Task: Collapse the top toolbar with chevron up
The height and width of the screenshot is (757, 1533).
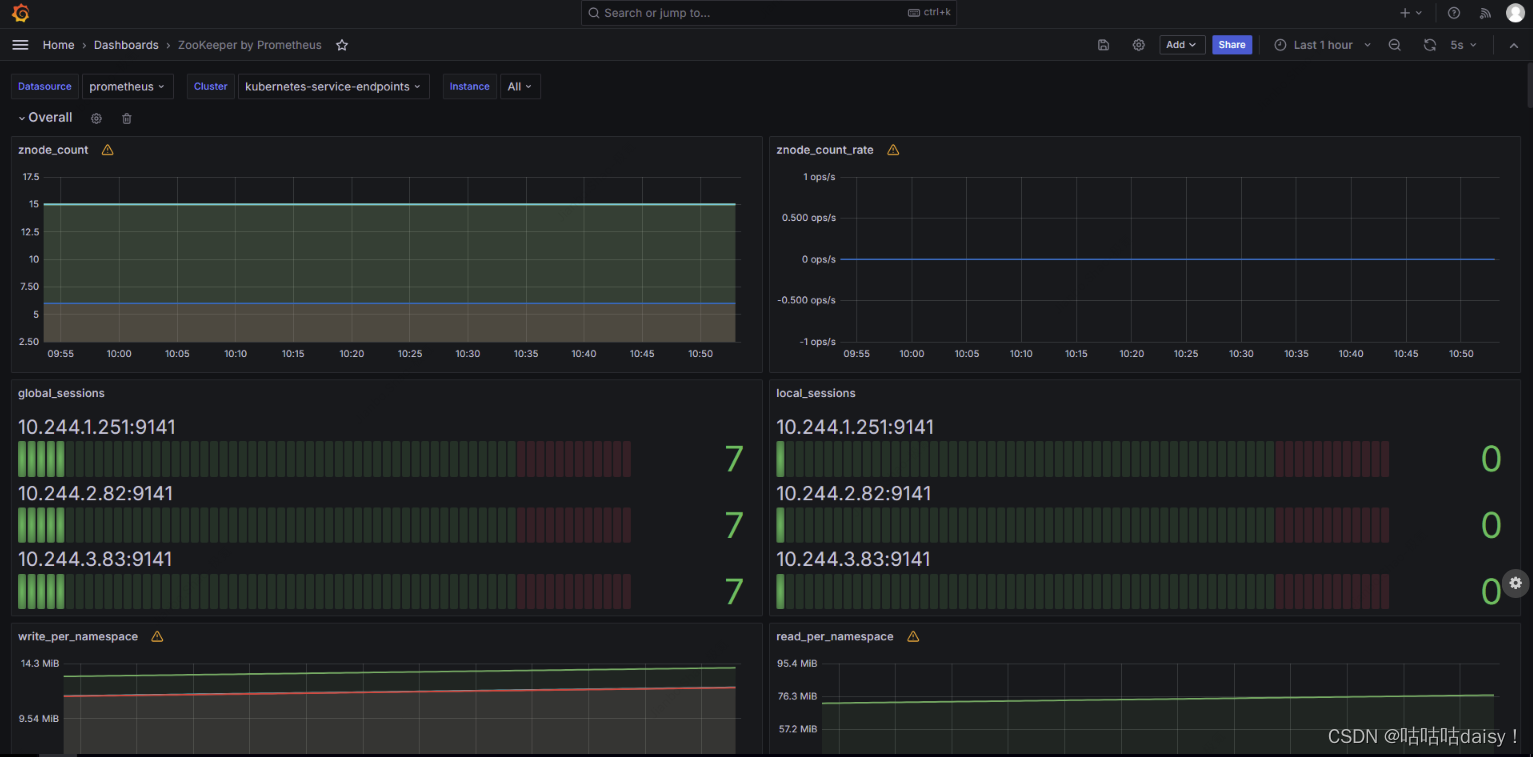Action: click(x=1513, y=45)
